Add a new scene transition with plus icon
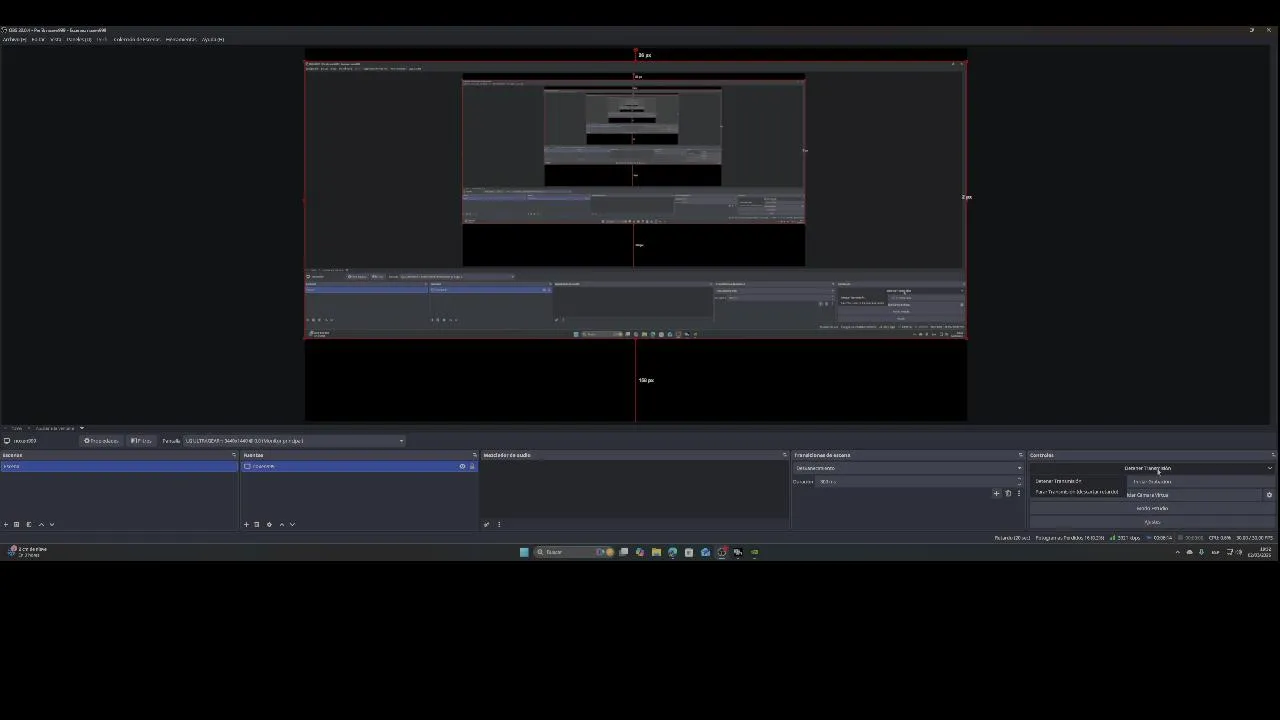Image resolution: width=1280 pixels, height=720 pixels. [996, 493]
